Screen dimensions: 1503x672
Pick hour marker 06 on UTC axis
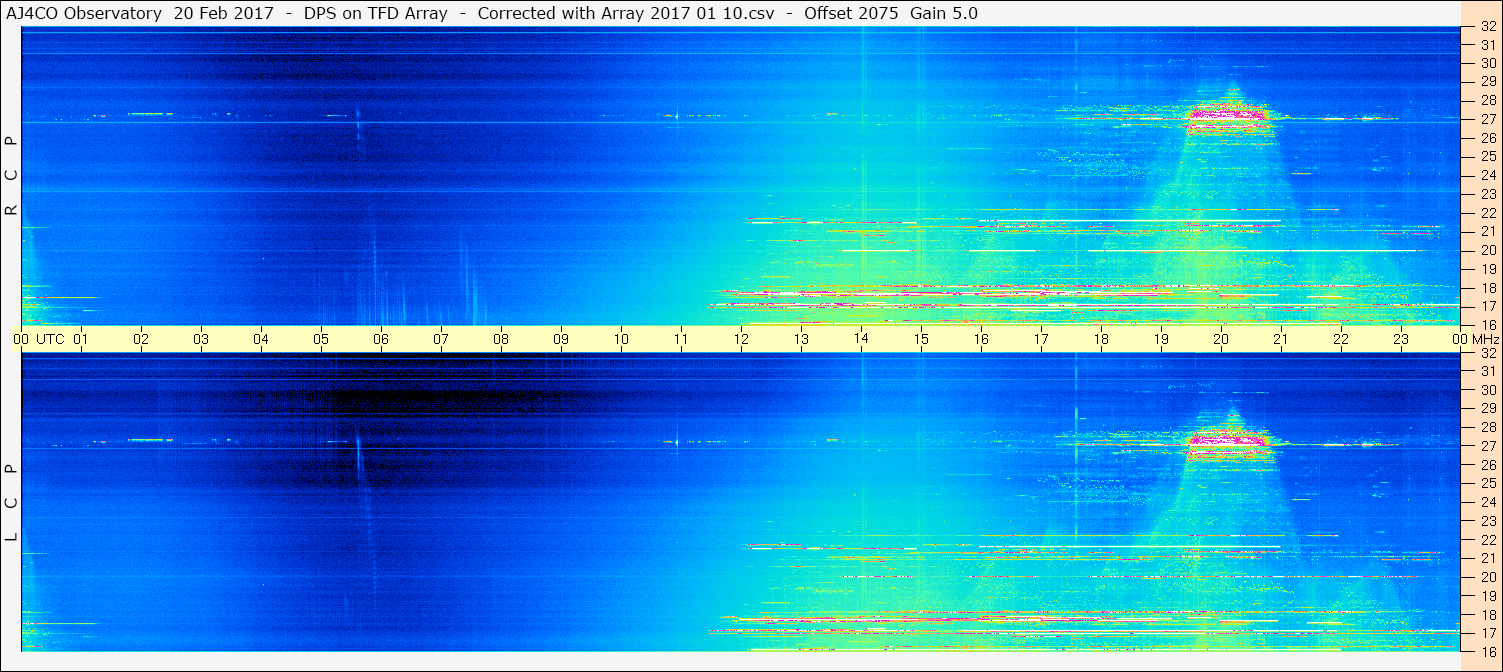pyautogui.click(x=381, y=339)
